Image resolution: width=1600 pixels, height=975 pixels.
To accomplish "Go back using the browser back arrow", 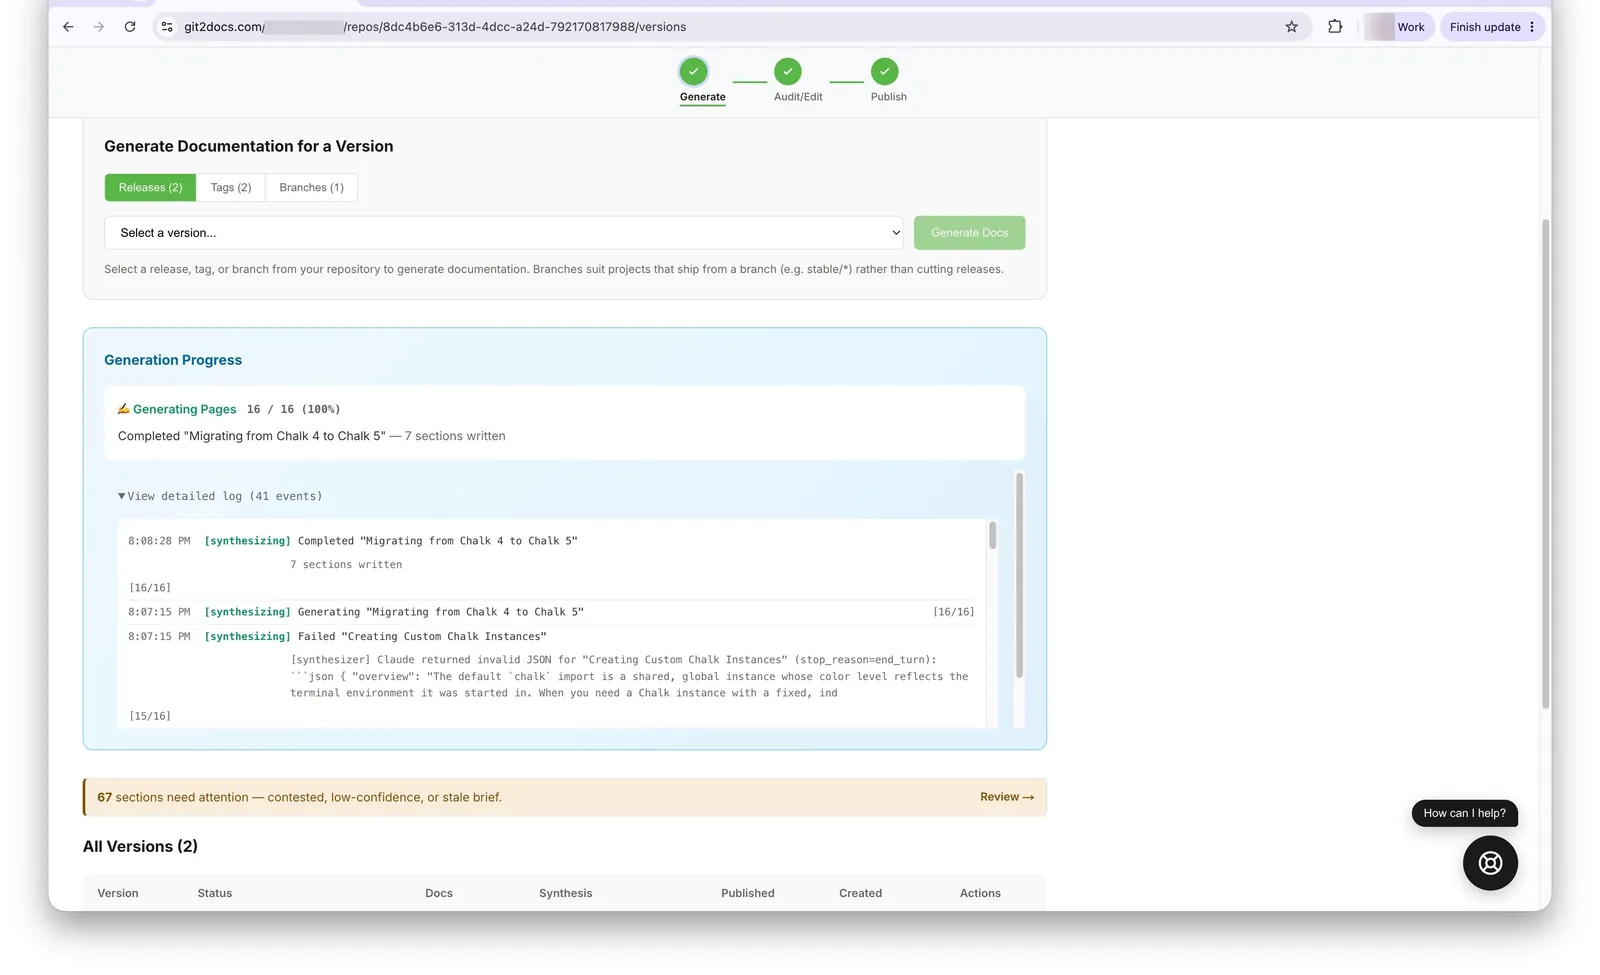I will click(68, 27).
